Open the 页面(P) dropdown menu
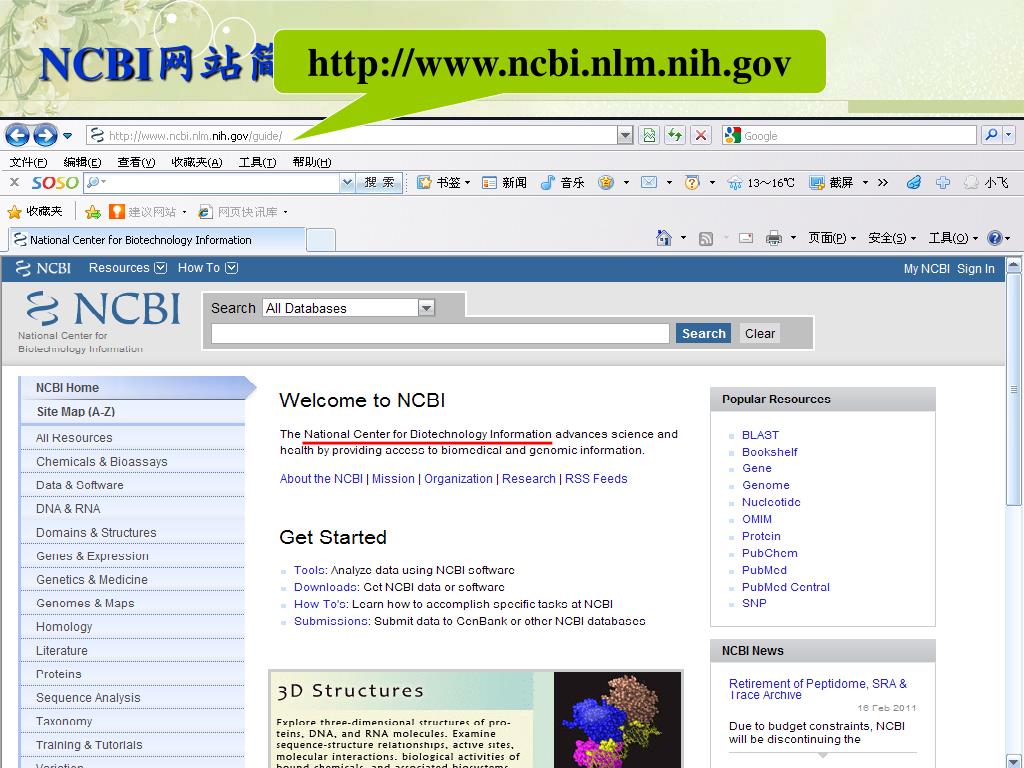The width and height of the screenshot is (1024, 768). tap(832, 238)
